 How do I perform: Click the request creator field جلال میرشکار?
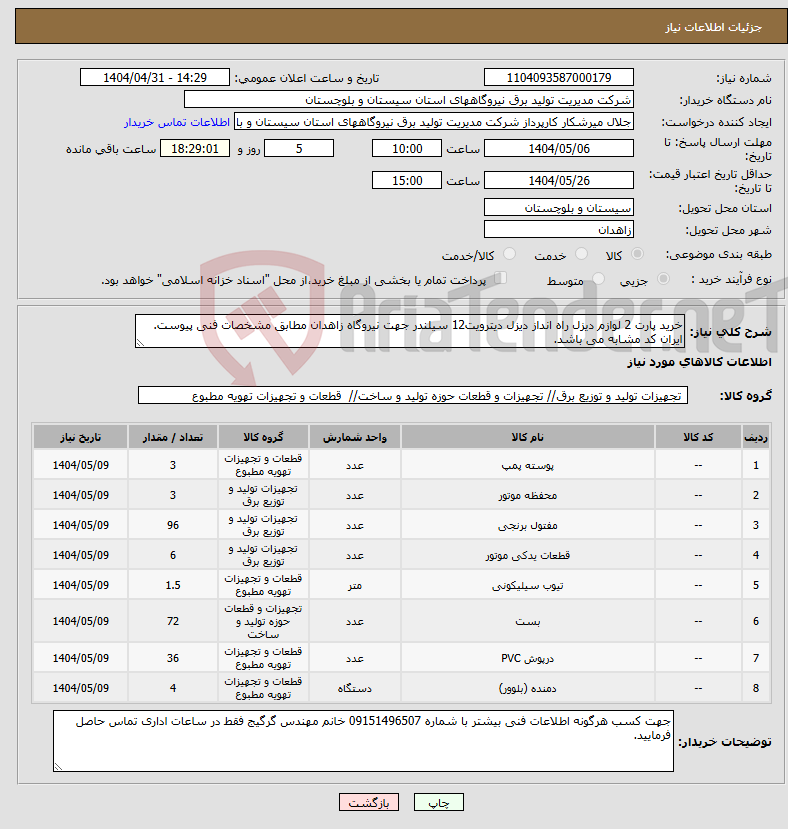click(x=434, y=122)
